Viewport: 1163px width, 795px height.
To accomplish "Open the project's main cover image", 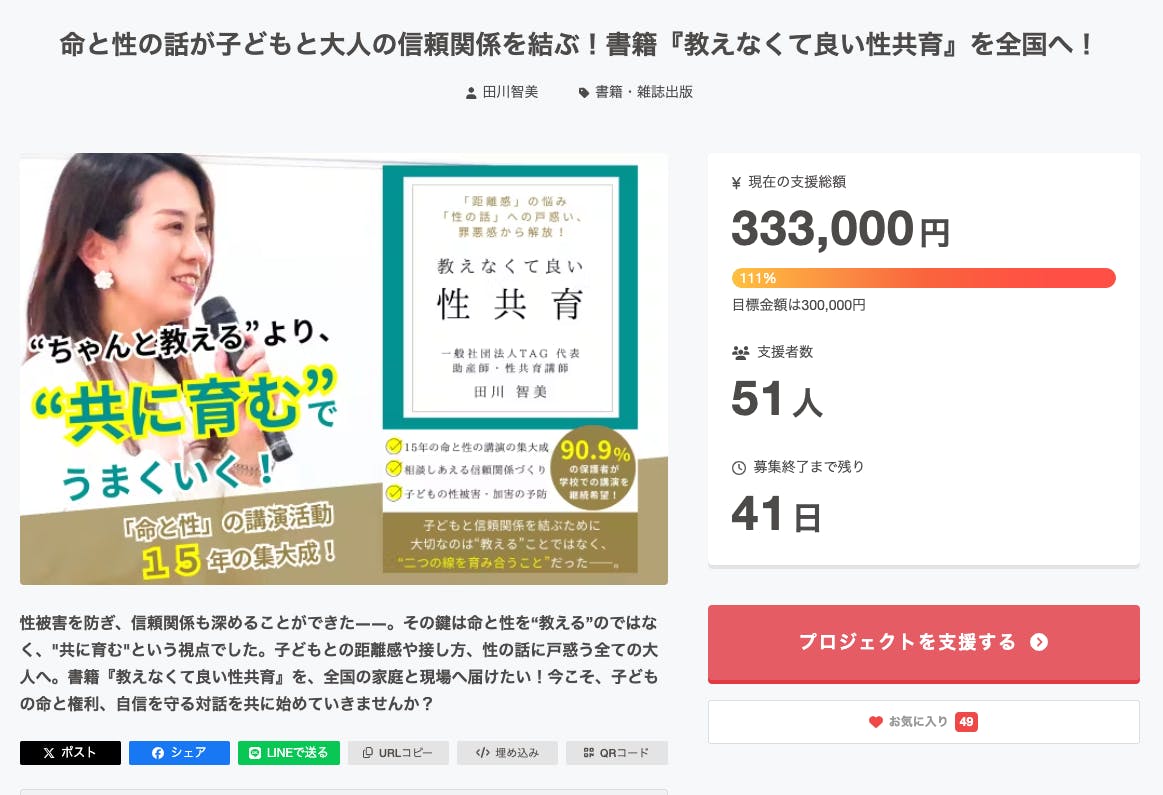I will [x=344, y=368].
